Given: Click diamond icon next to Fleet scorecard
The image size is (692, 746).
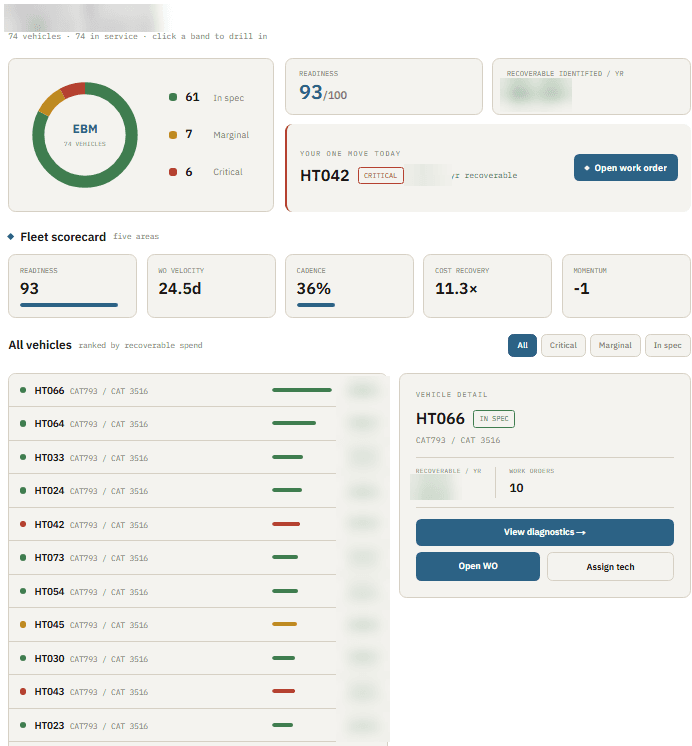Looking at the screenshot, I should click(x=11, y=236).
